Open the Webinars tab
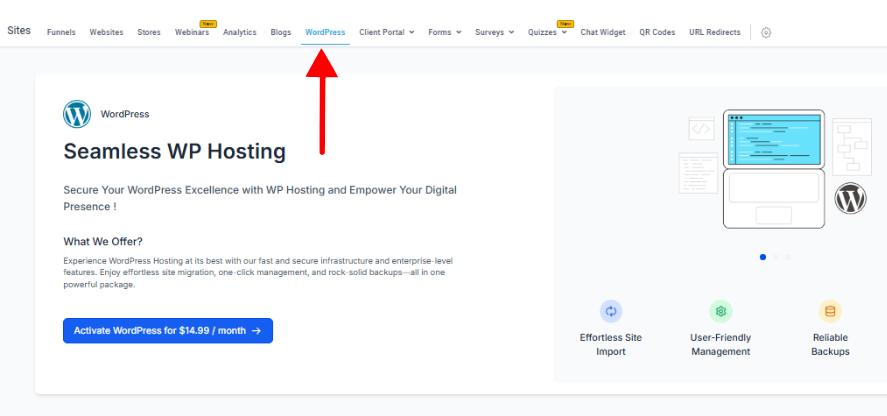Image resolution: width=887 pixels, height=416 pixels. click(192, 32)
